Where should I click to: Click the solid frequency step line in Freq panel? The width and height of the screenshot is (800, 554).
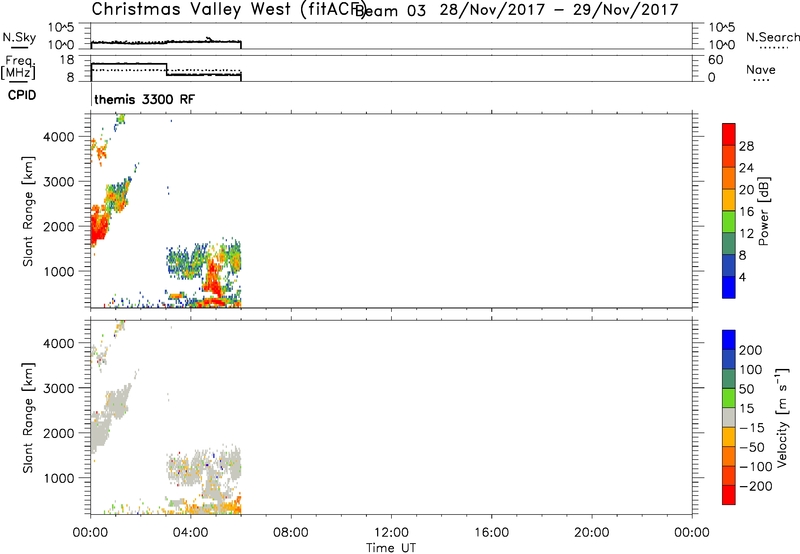(x=166, y=69)
